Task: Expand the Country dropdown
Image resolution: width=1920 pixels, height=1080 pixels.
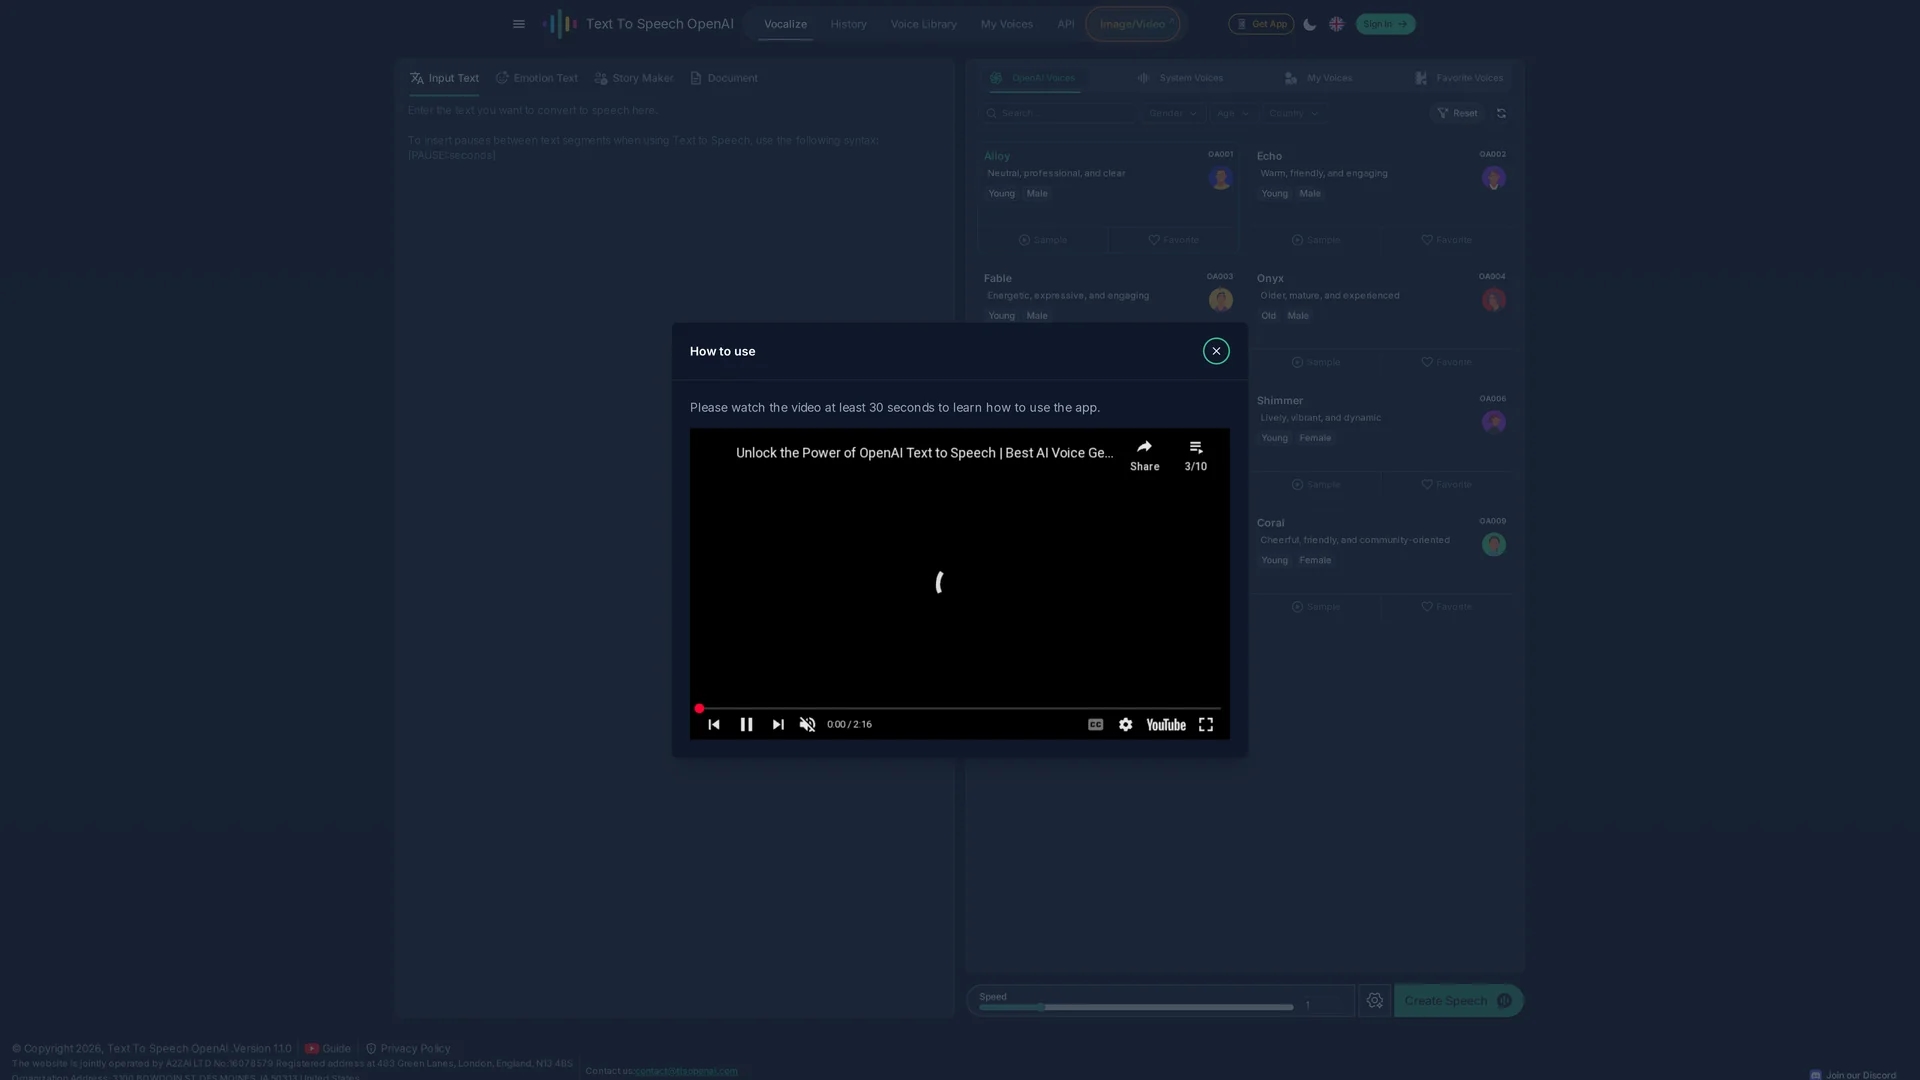Action: coord(1294,113)
